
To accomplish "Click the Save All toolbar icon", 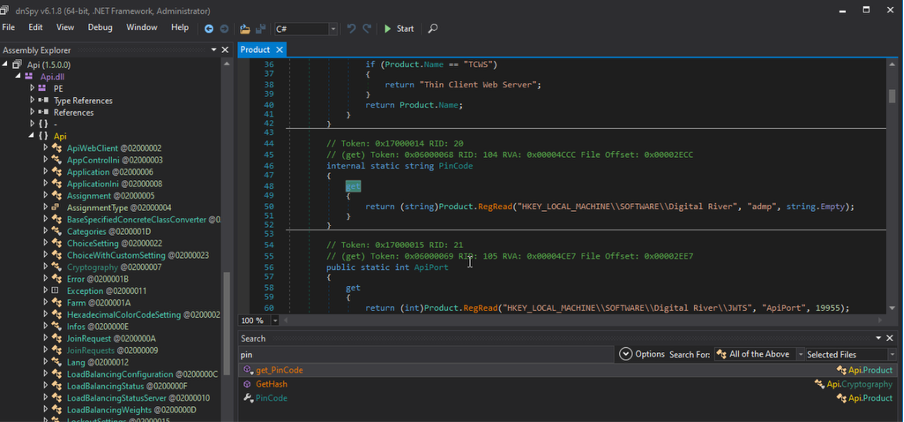I will pos(261,28).
